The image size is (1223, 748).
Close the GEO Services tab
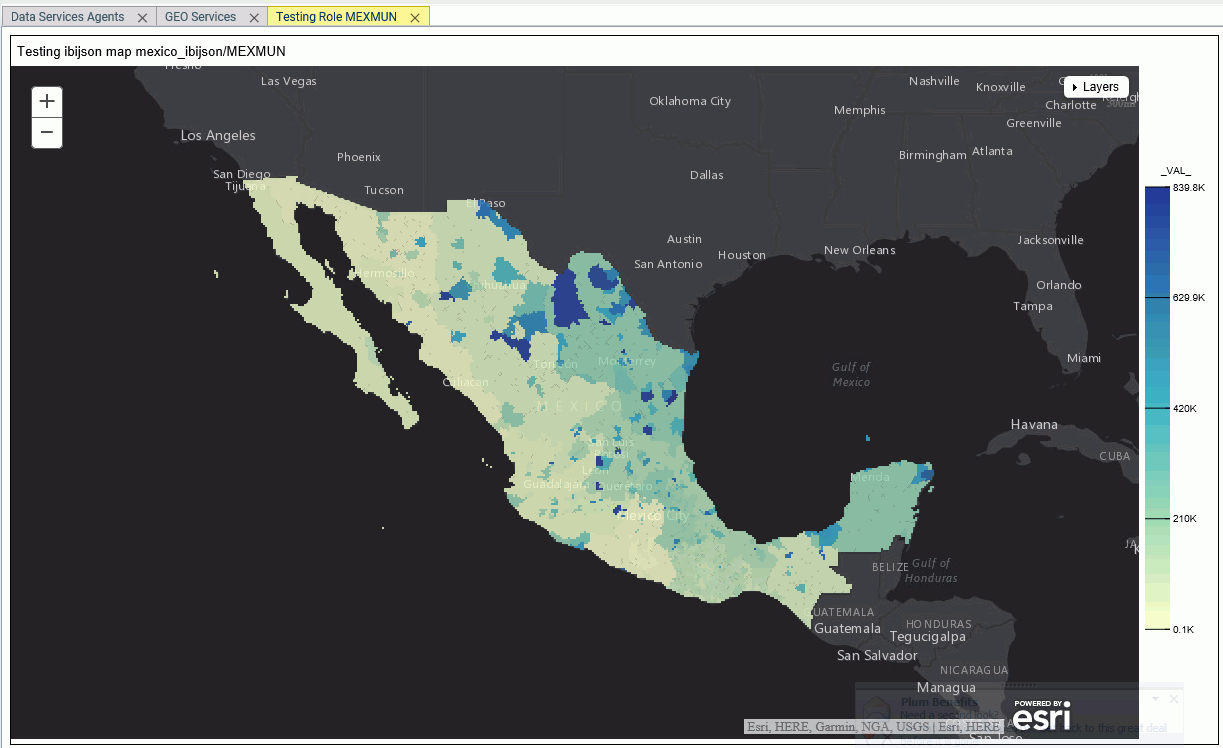click(254, 18)
